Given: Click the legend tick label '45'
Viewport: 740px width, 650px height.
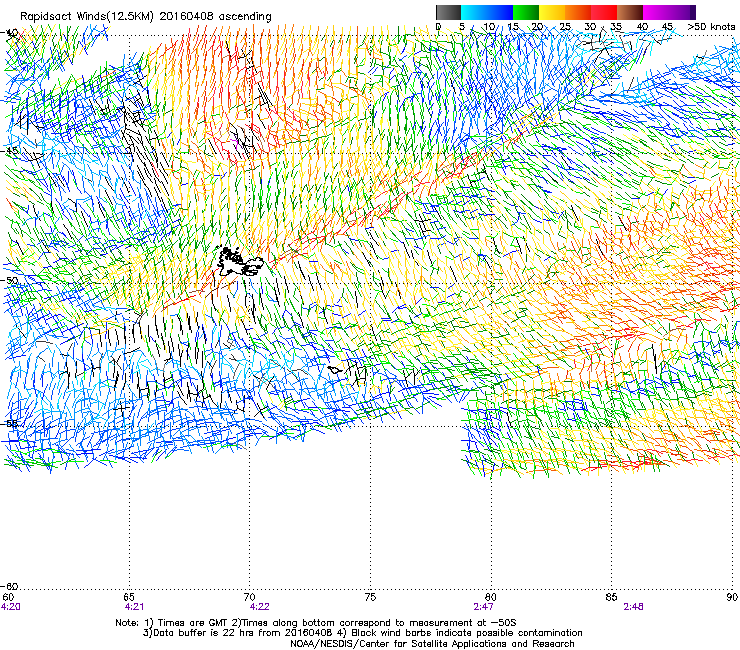Looking at the screenshot, I should tap(667, 27).
